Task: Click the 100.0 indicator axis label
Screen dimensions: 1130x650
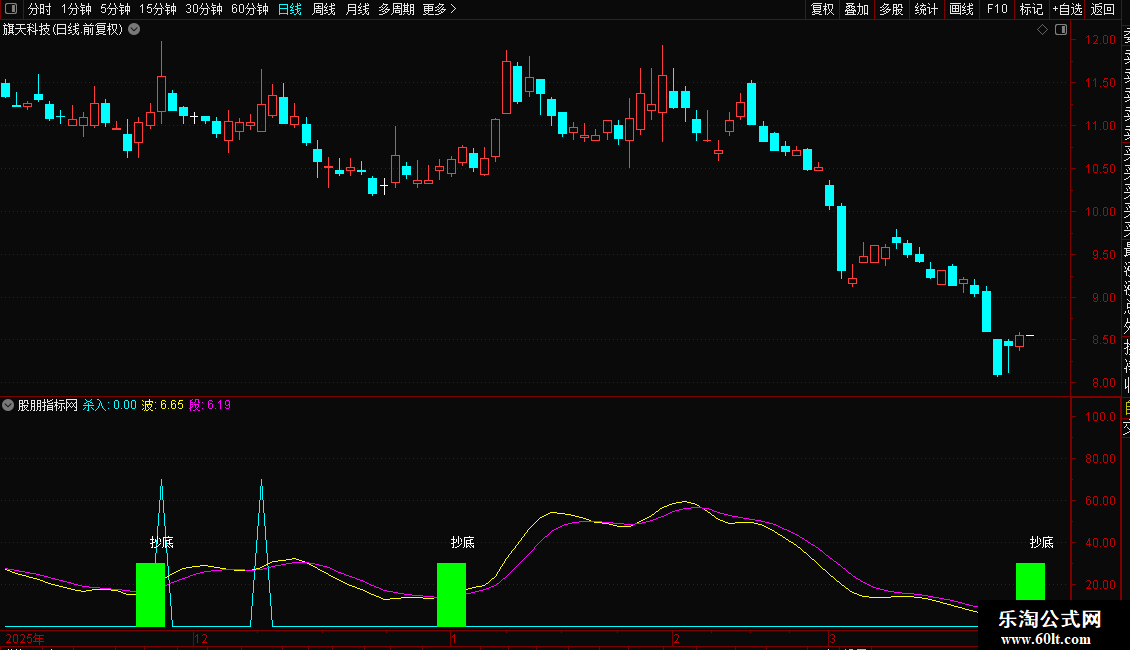Action: [1100, 417]
